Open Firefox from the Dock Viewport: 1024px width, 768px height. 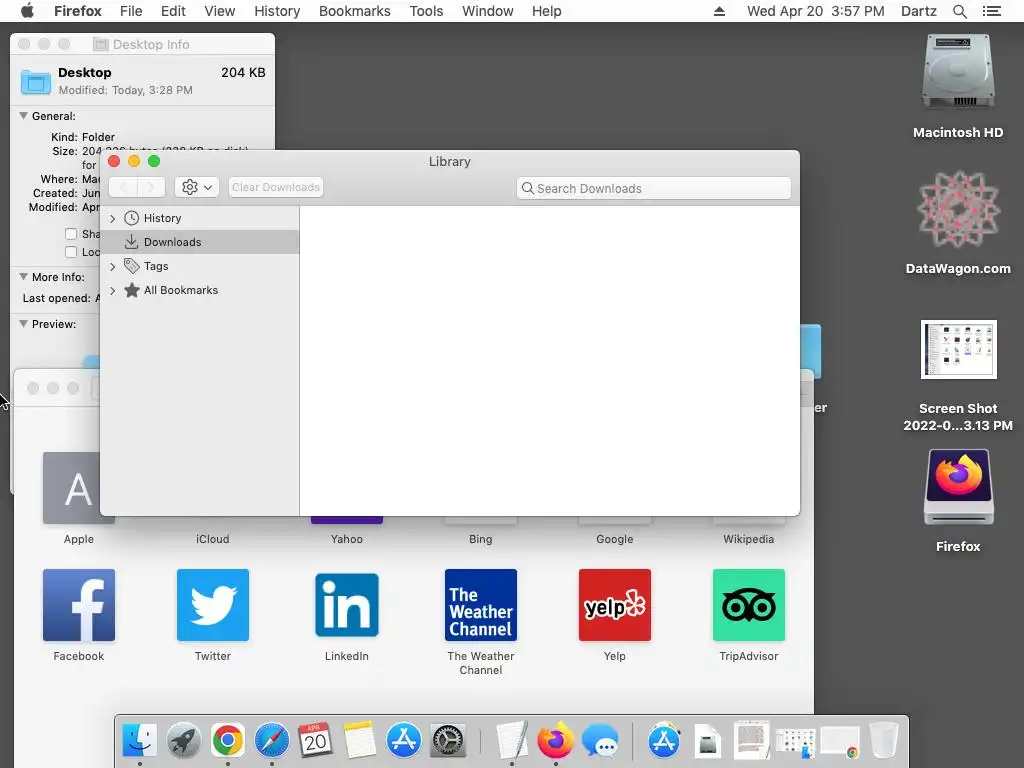(x=555, y=741)
